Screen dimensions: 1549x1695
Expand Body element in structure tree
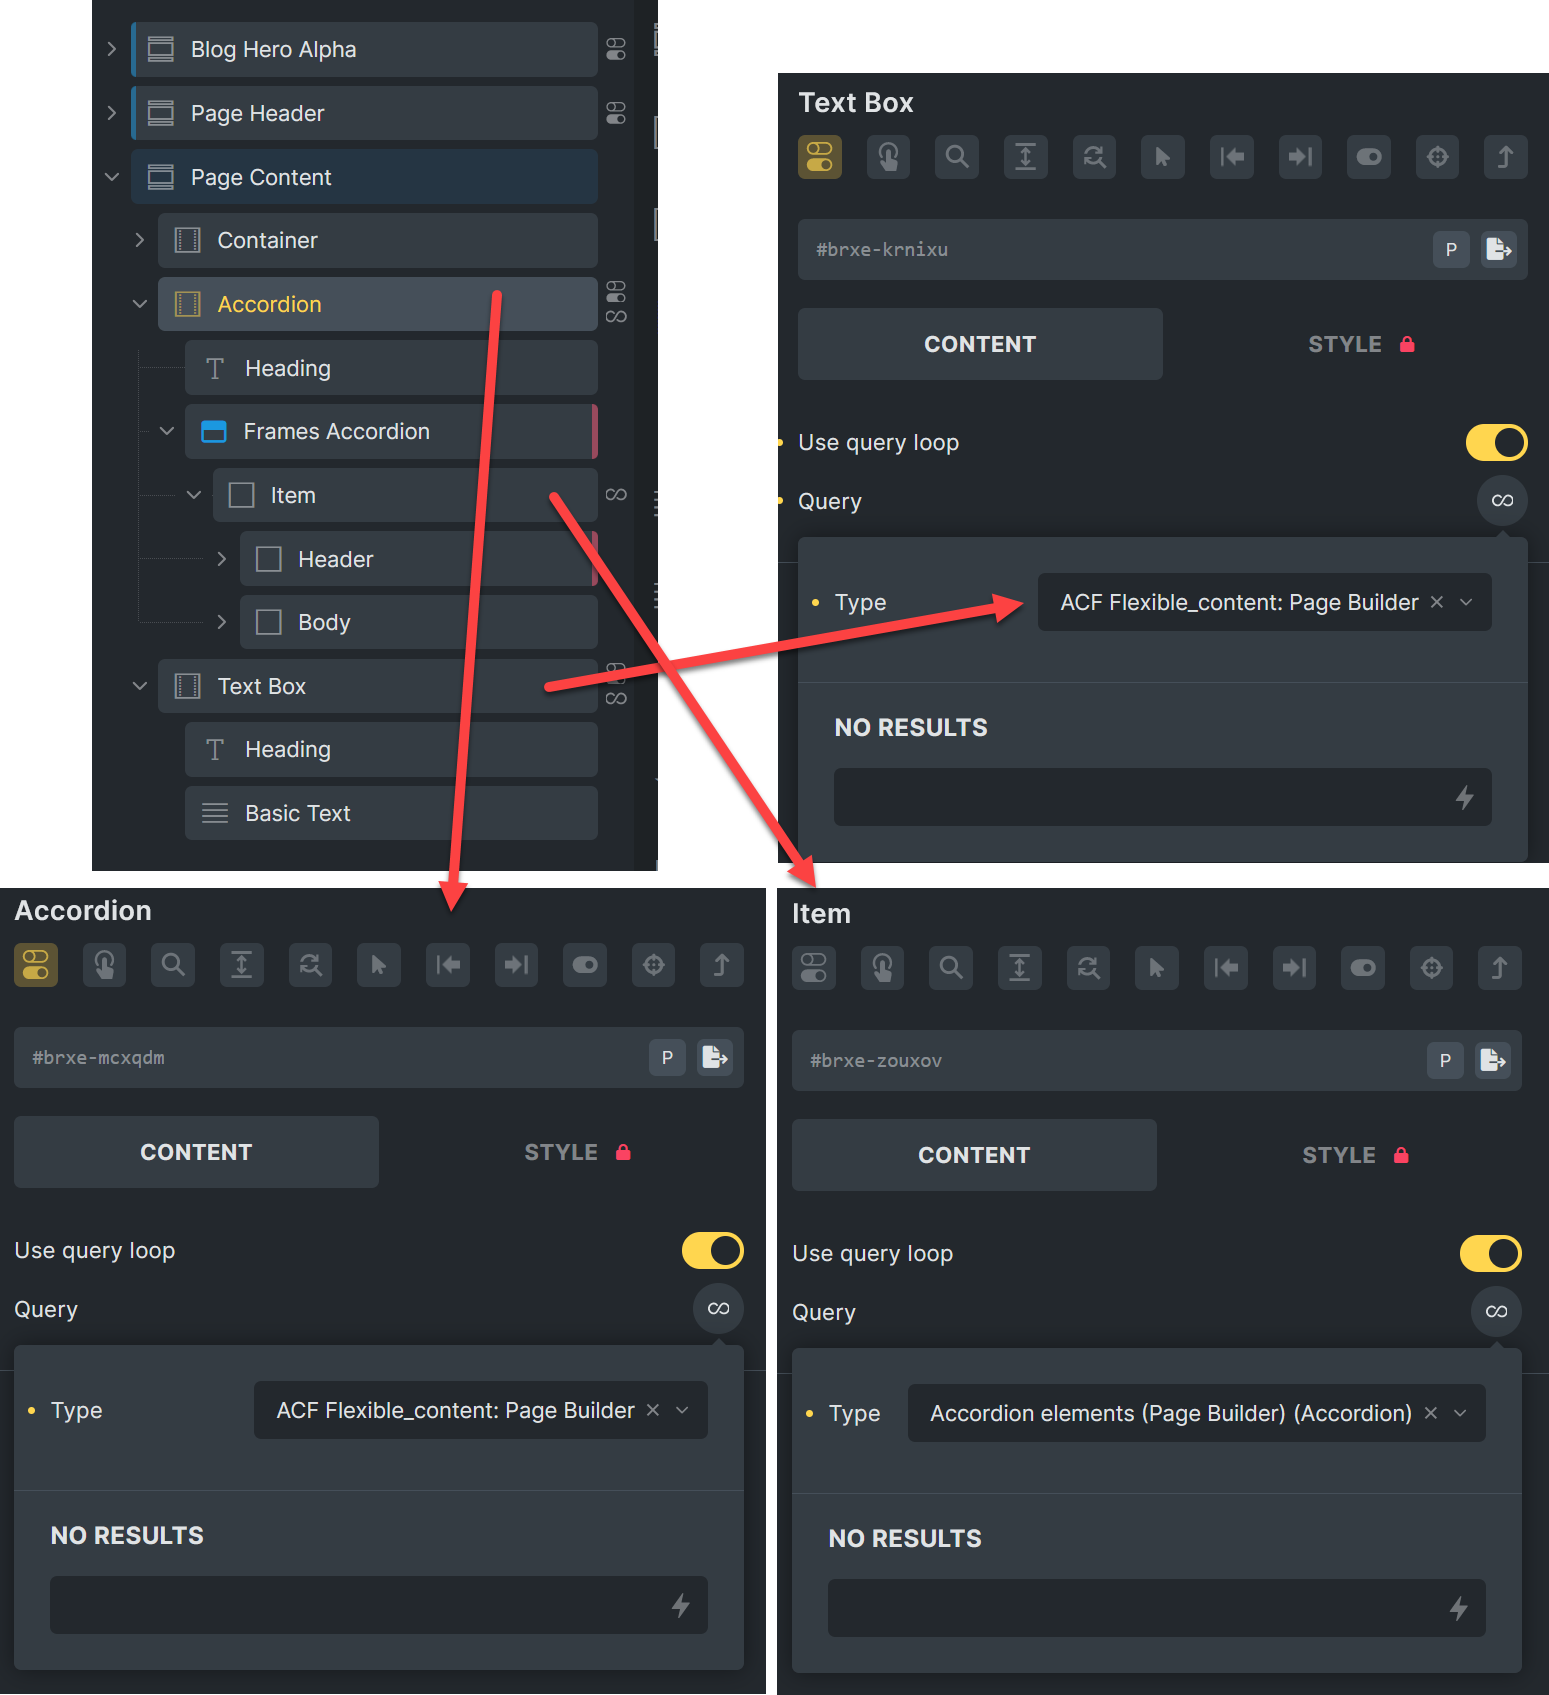click(221, 622)
